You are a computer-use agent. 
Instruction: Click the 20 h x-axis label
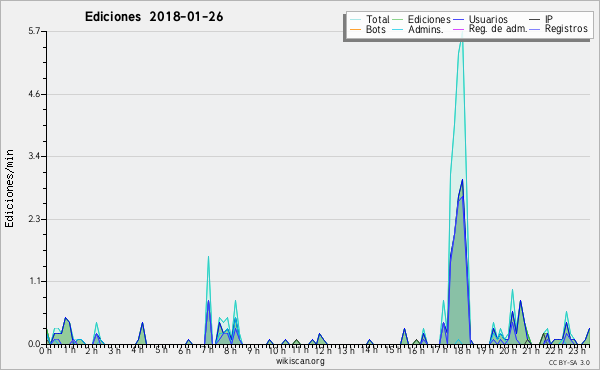coord(507,350)
